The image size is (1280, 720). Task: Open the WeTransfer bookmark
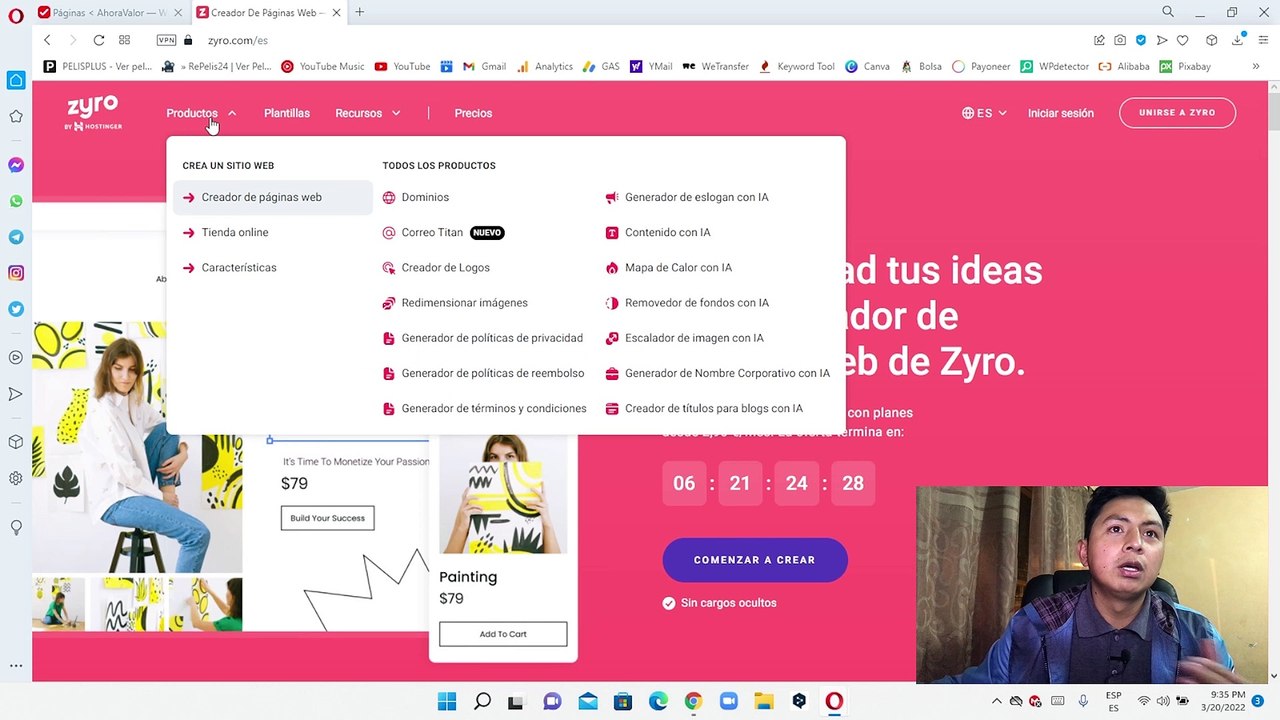[715, 66]
